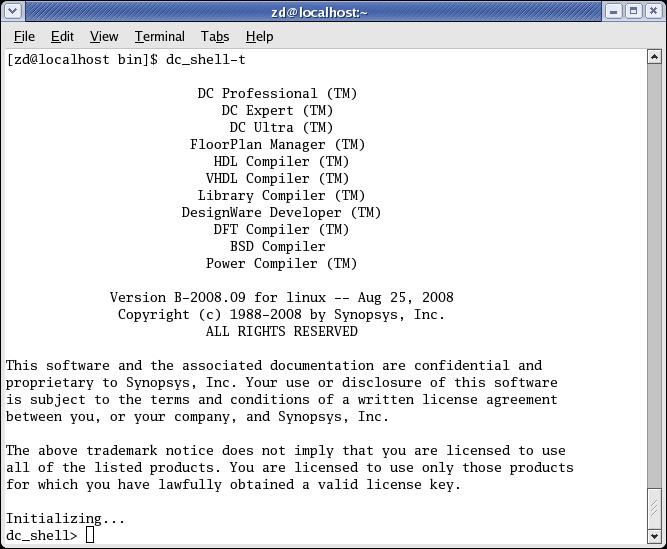Click the dc_shell> prompt cursor
The width and height of the screenshot is (667, 549).
(x=90, y=535)
